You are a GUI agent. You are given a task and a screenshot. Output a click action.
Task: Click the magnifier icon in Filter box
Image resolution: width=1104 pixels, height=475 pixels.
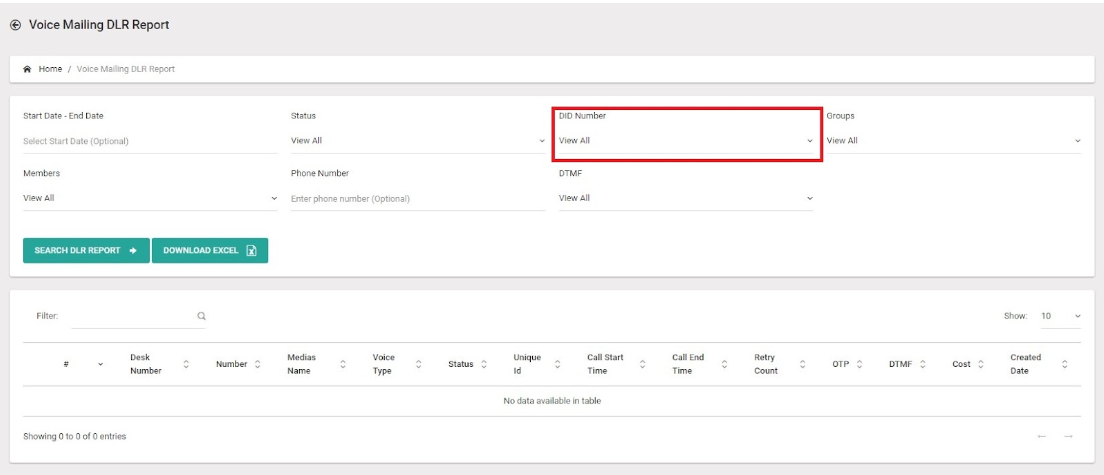pos(201,317)
